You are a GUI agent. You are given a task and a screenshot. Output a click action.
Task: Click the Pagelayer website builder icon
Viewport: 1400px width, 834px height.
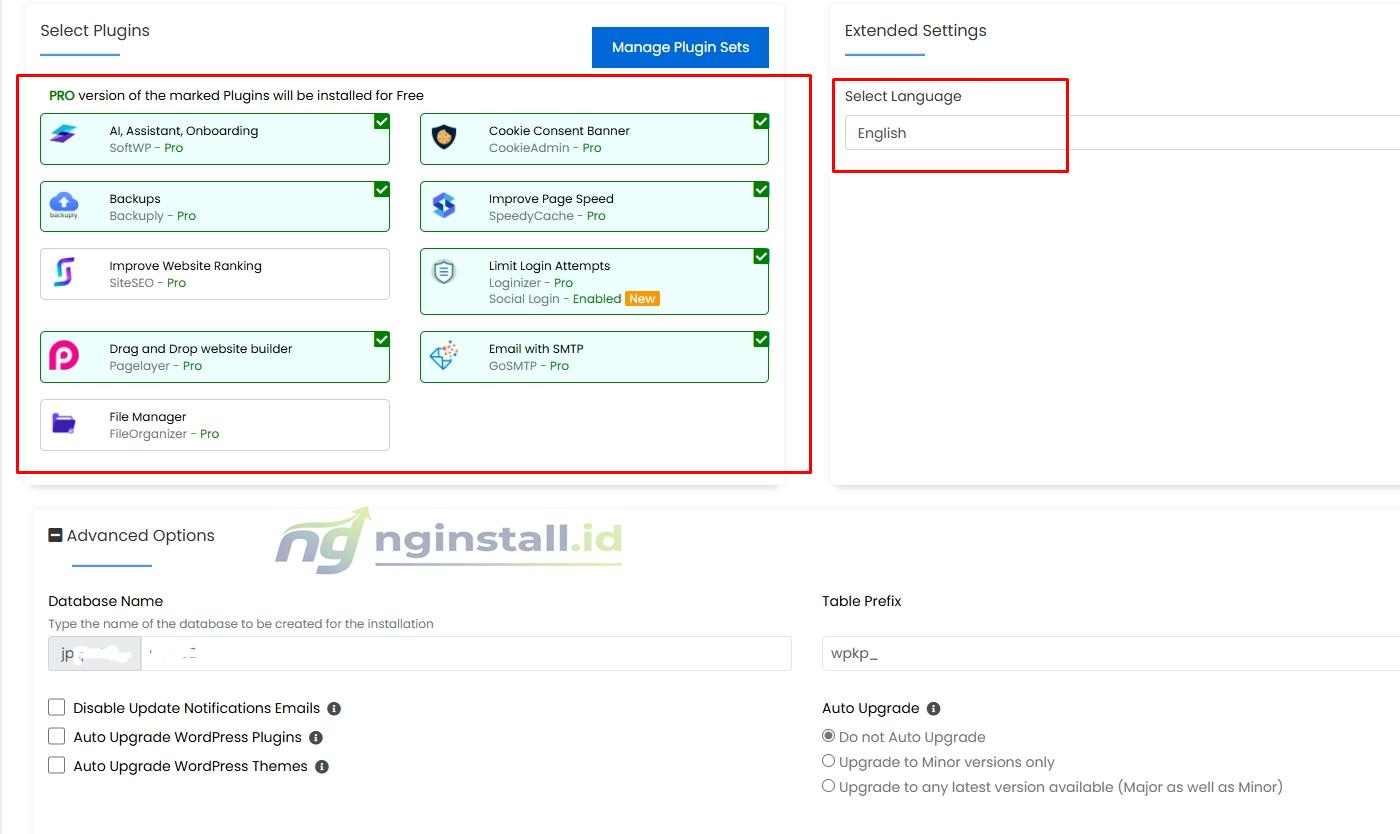[63, 356]
